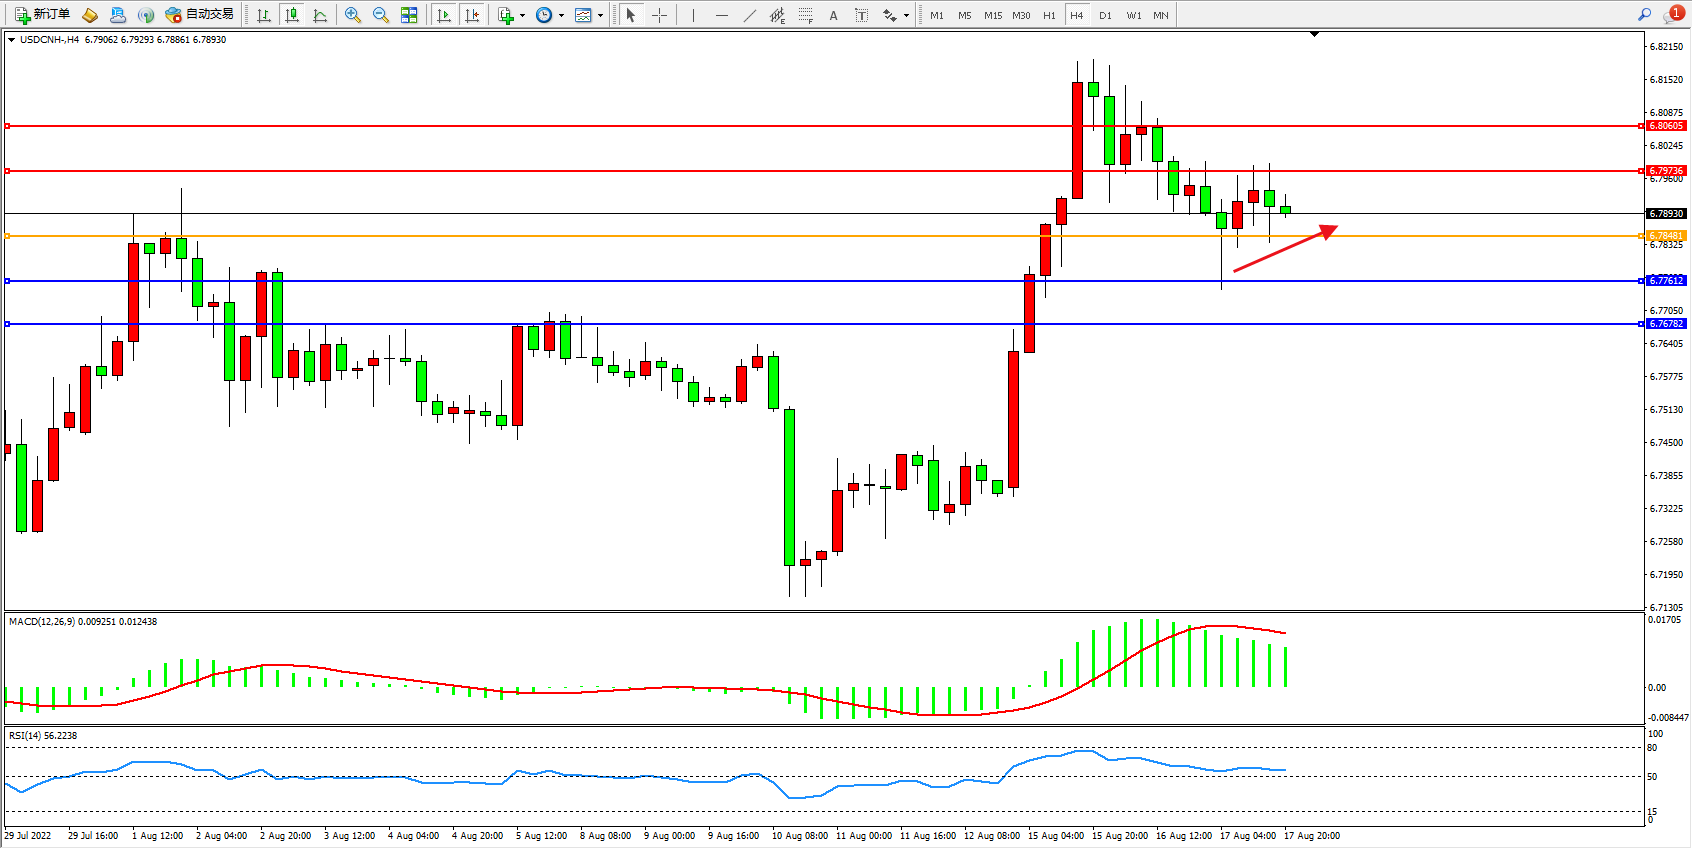Click the red 6.80605 price level label

(1666, 126)
